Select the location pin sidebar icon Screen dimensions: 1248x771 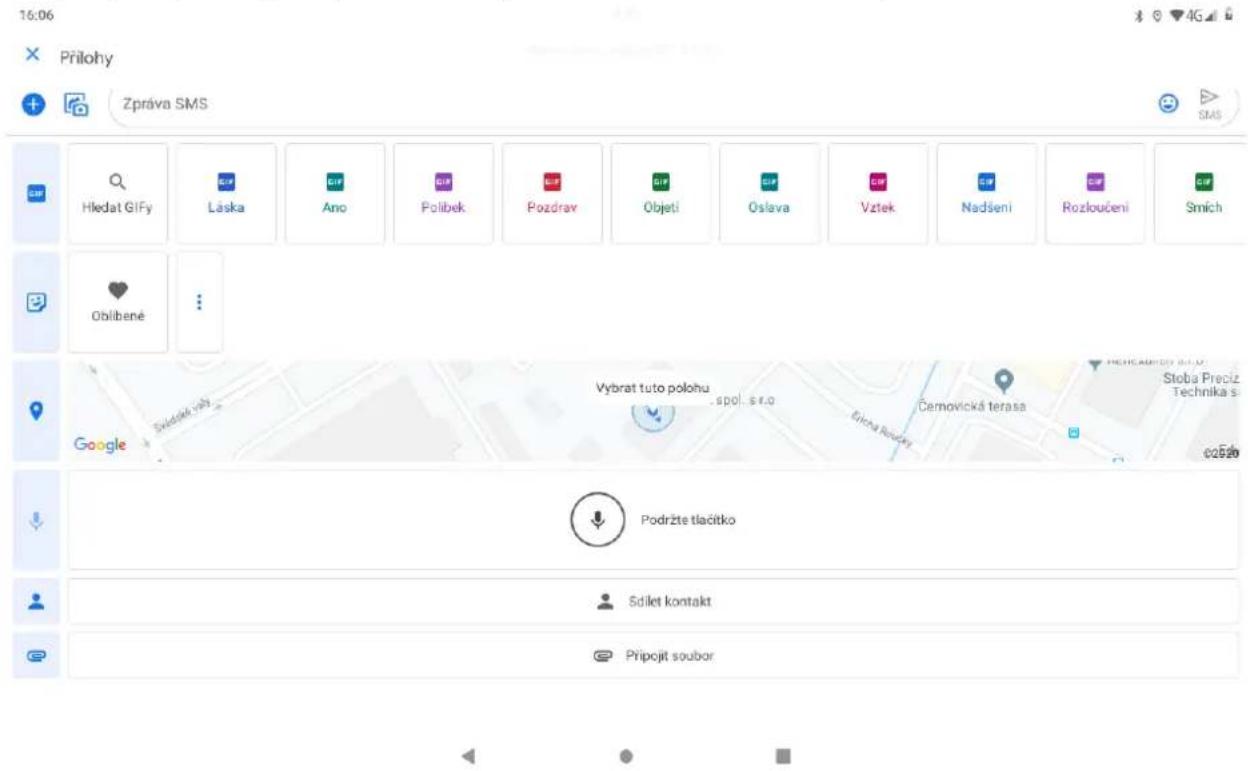pyautogui.click(x=35, y=411)
